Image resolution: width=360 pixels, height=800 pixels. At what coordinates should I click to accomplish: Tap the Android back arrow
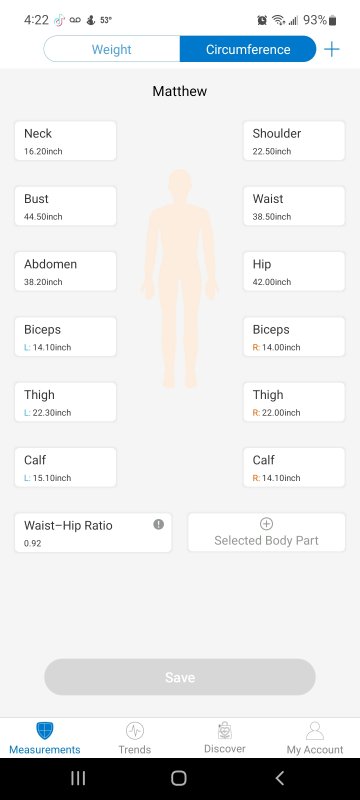point(279,778)
